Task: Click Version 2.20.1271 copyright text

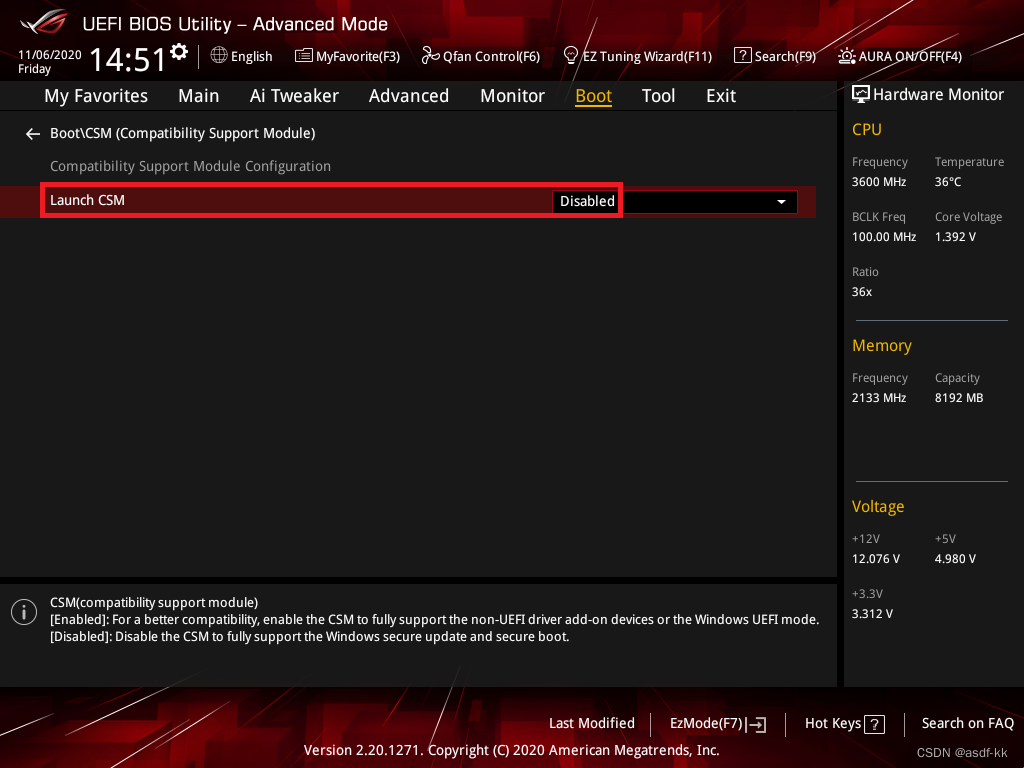Action: point(511,750)
